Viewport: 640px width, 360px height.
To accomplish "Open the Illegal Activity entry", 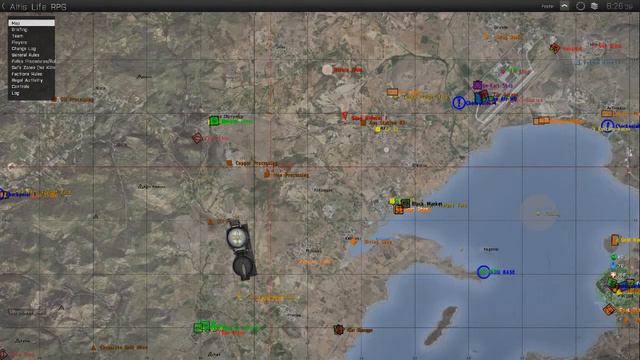I will 31,80.
